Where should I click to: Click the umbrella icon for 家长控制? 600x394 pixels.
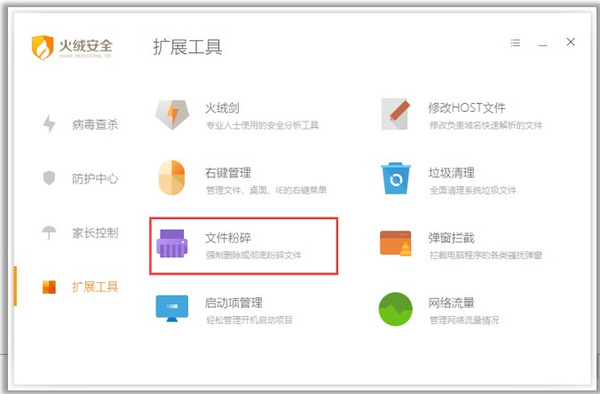coord(49,232)
